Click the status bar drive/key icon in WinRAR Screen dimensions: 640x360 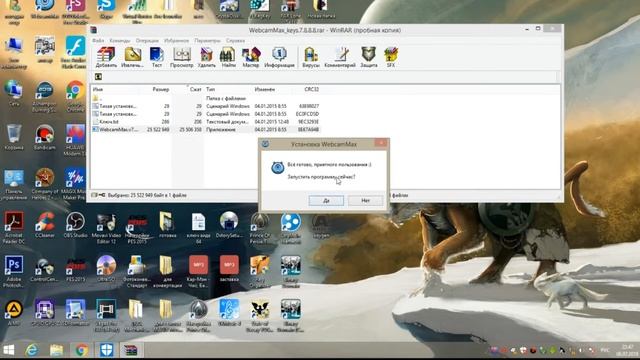pos(98,195)
